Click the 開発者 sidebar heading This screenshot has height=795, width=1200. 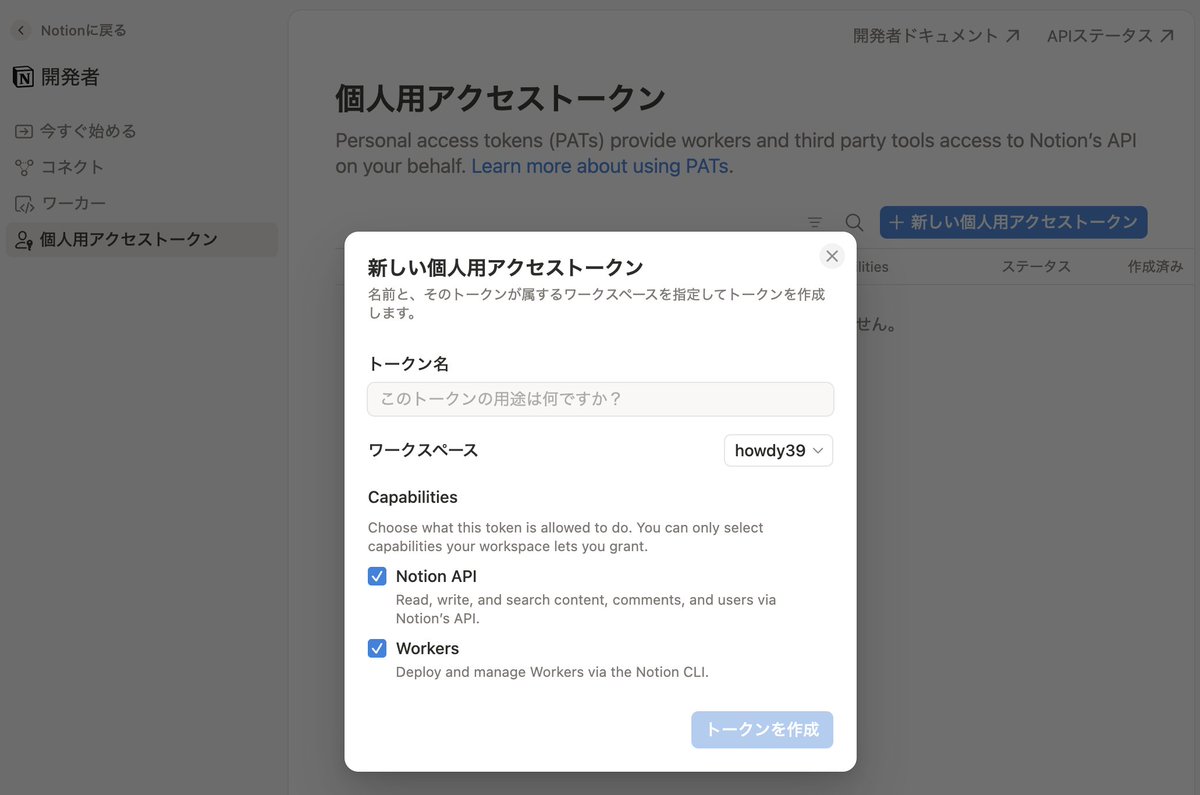click(70, 77)
